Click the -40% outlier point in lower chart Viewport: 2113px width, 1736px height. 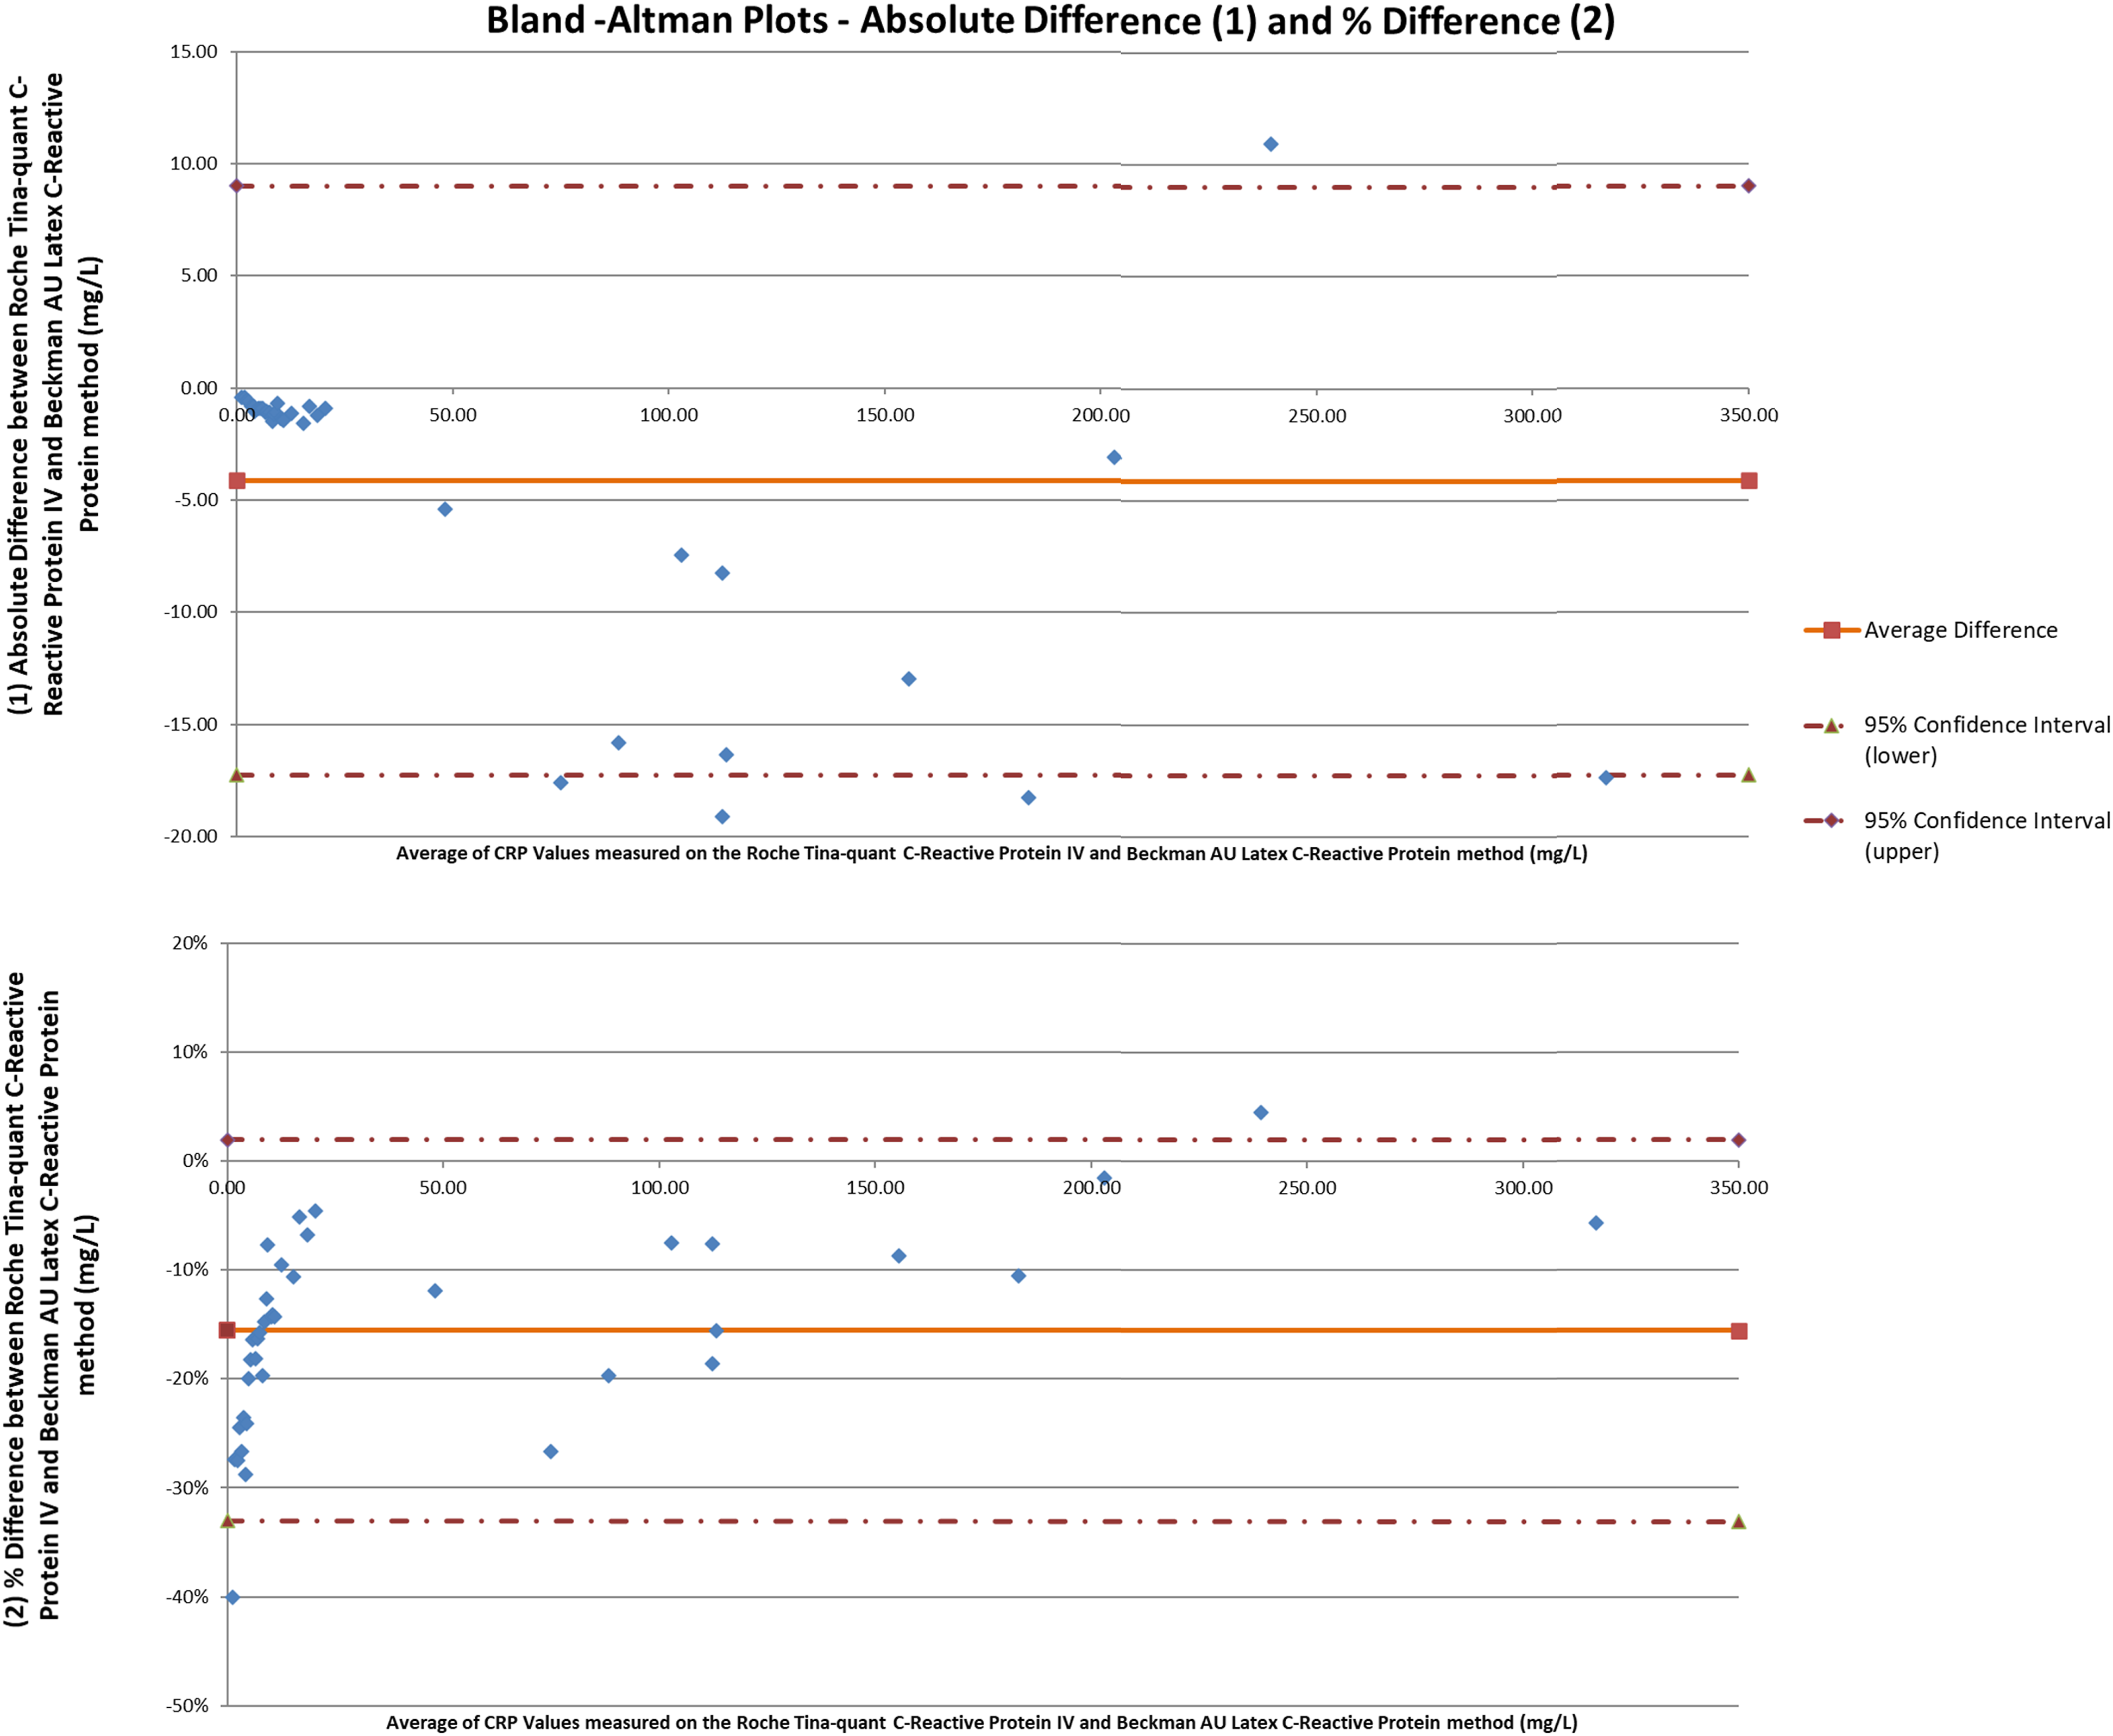tap(232, 1597)
